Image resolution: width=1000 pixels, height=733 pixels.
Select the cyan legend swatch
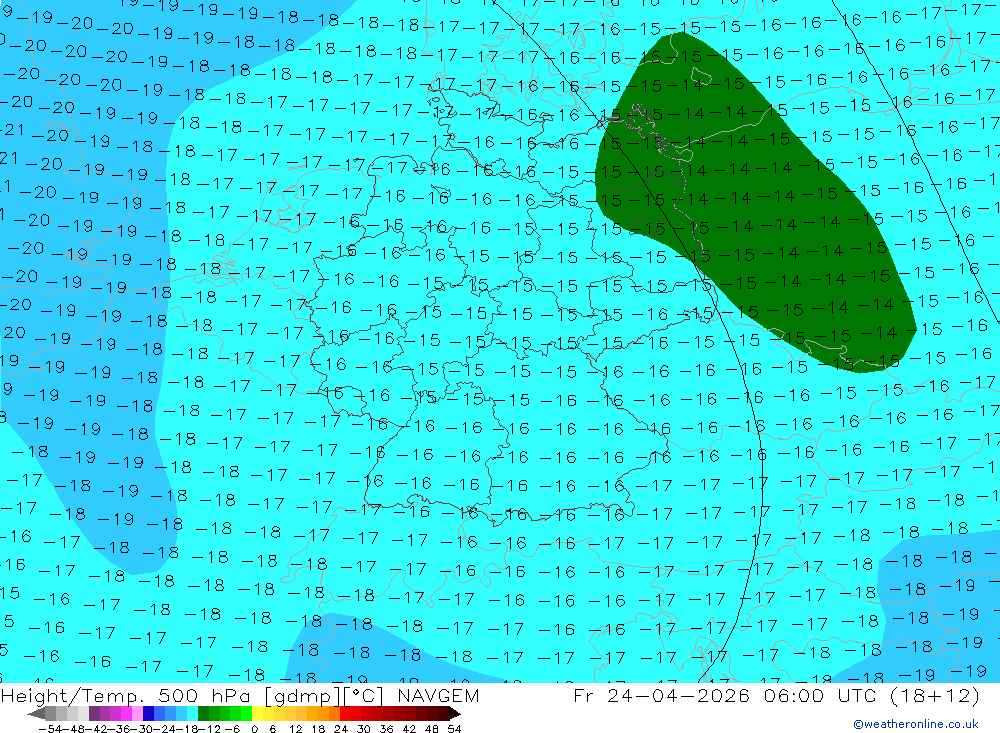[192, 714]
